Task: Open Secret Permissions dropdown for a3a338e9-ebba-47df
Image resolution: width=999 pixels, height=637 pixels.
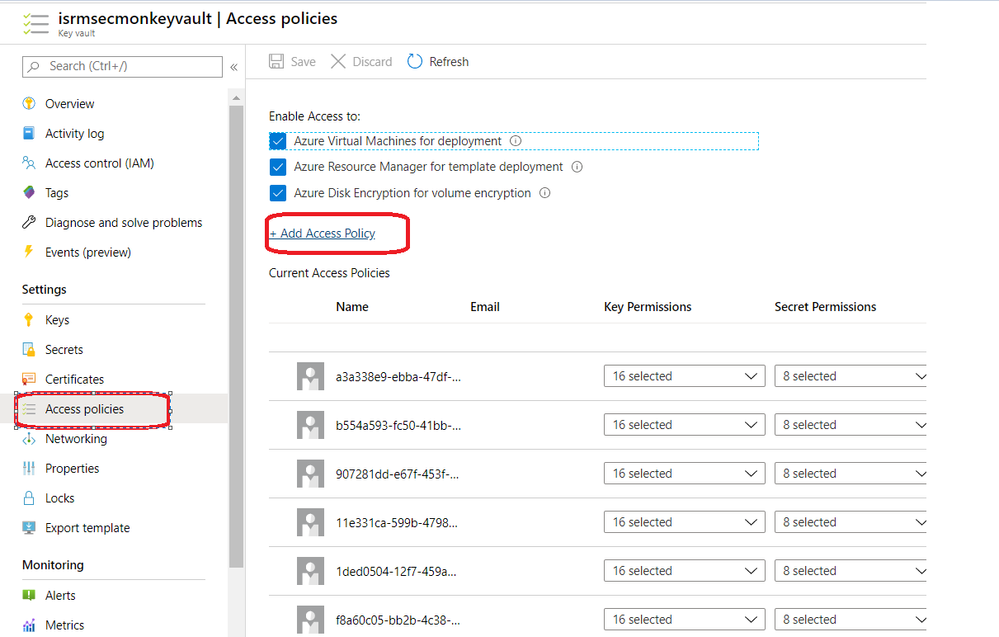Action: 851,376
